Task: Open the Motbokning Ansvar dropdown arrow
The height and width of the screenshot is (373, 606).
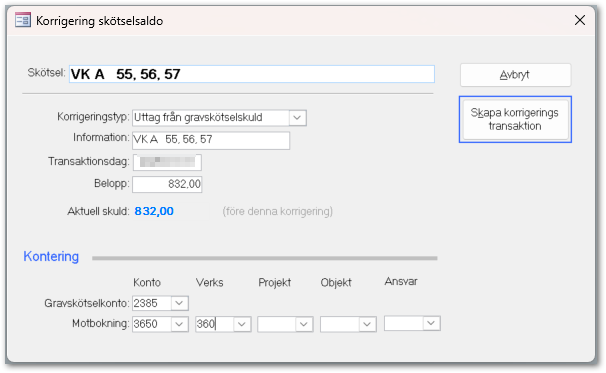Action: click(431, 323)
